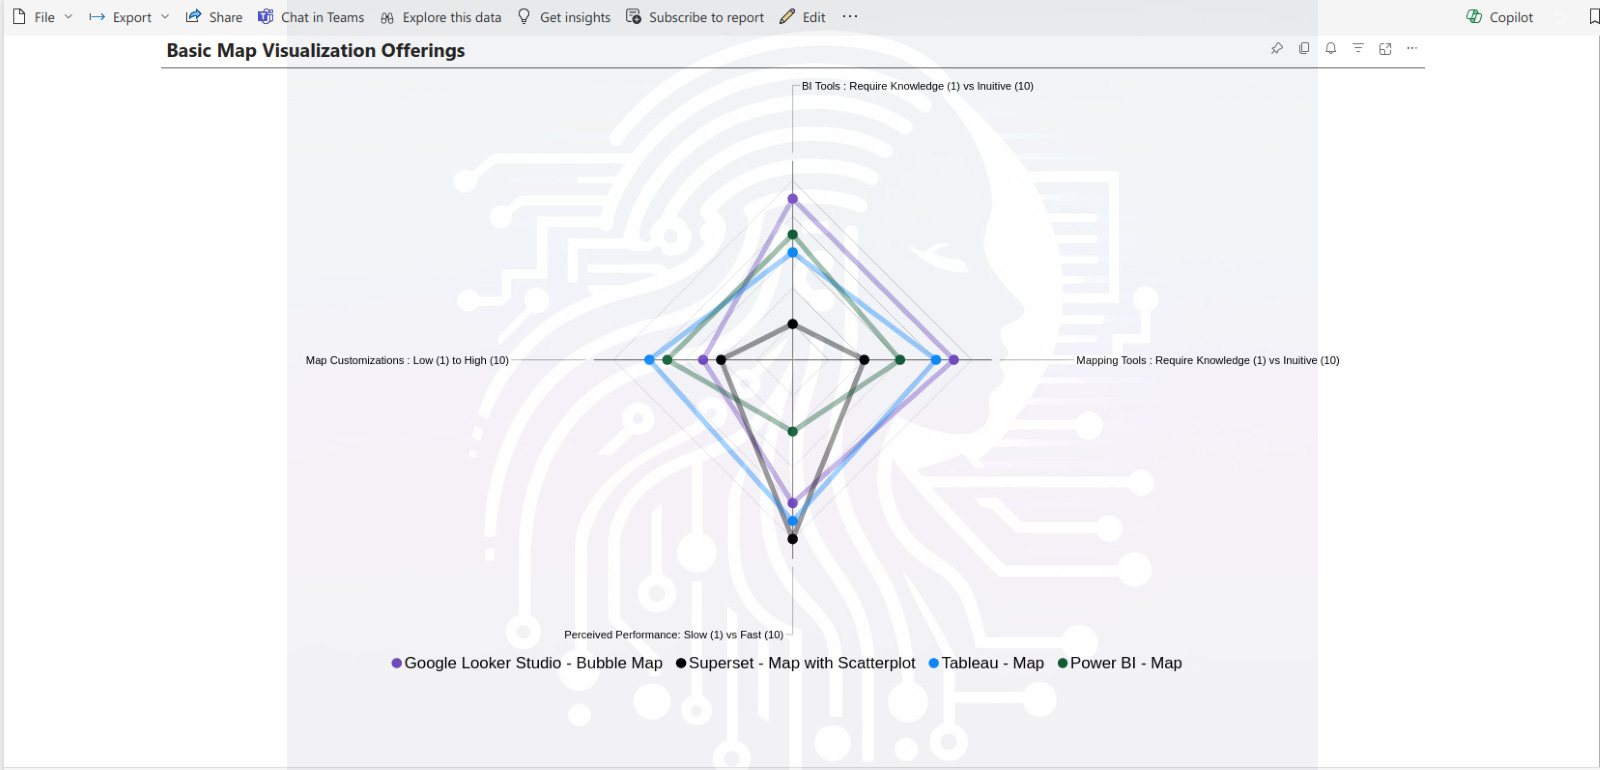This screenshot has width=1600, height=770.
Task: Select Google Looker Studio - Bubble Map legend
Action: pos(527,663)
